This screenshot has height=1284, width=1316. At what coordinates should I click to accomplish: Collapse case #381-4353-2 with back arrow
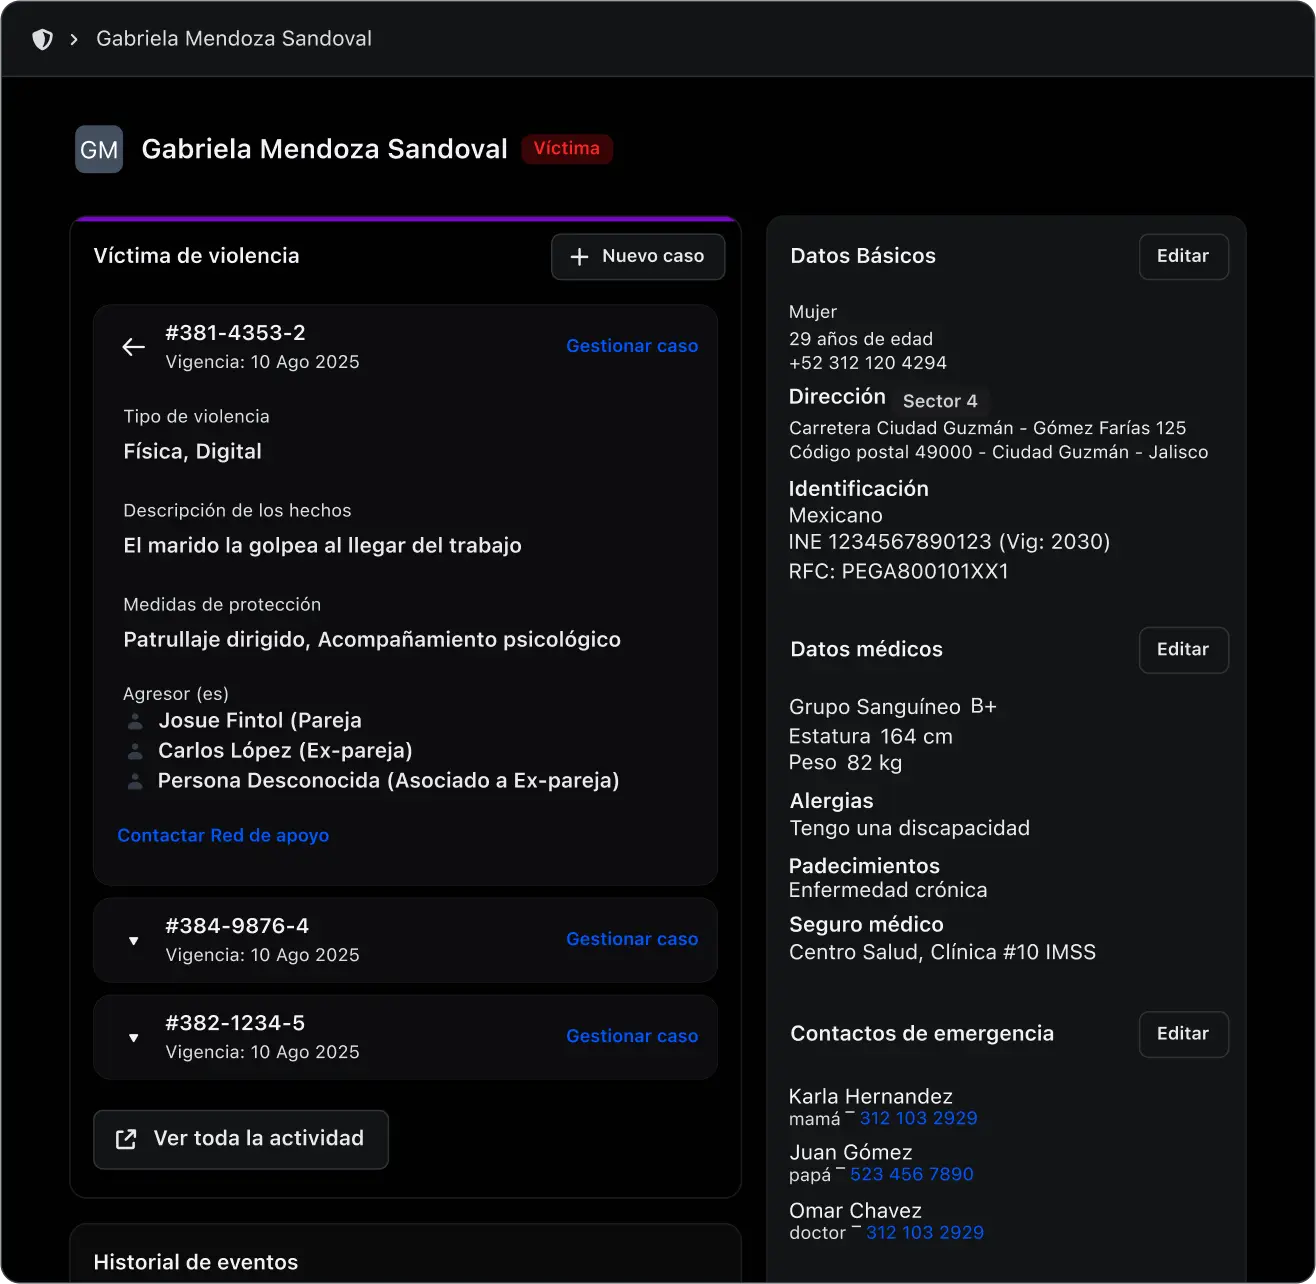pyautogui.click(x=133, y=347)
